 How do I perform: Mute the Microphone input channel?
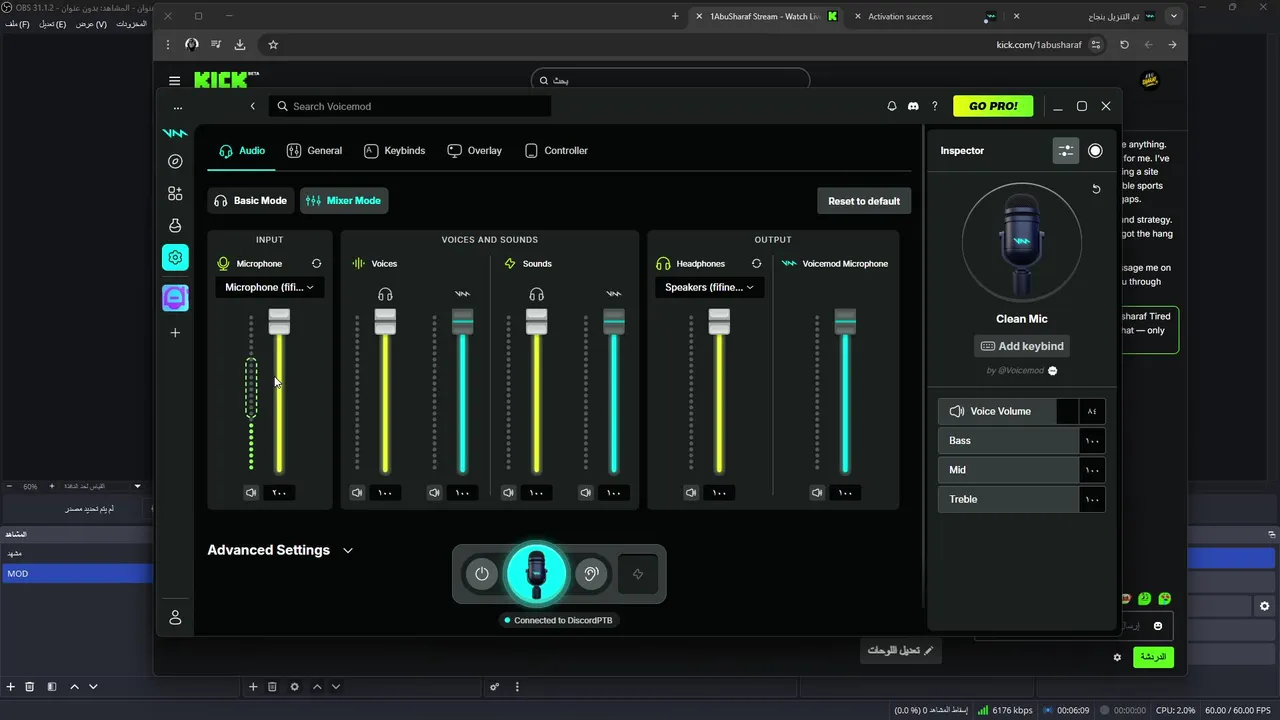(251, 492)
